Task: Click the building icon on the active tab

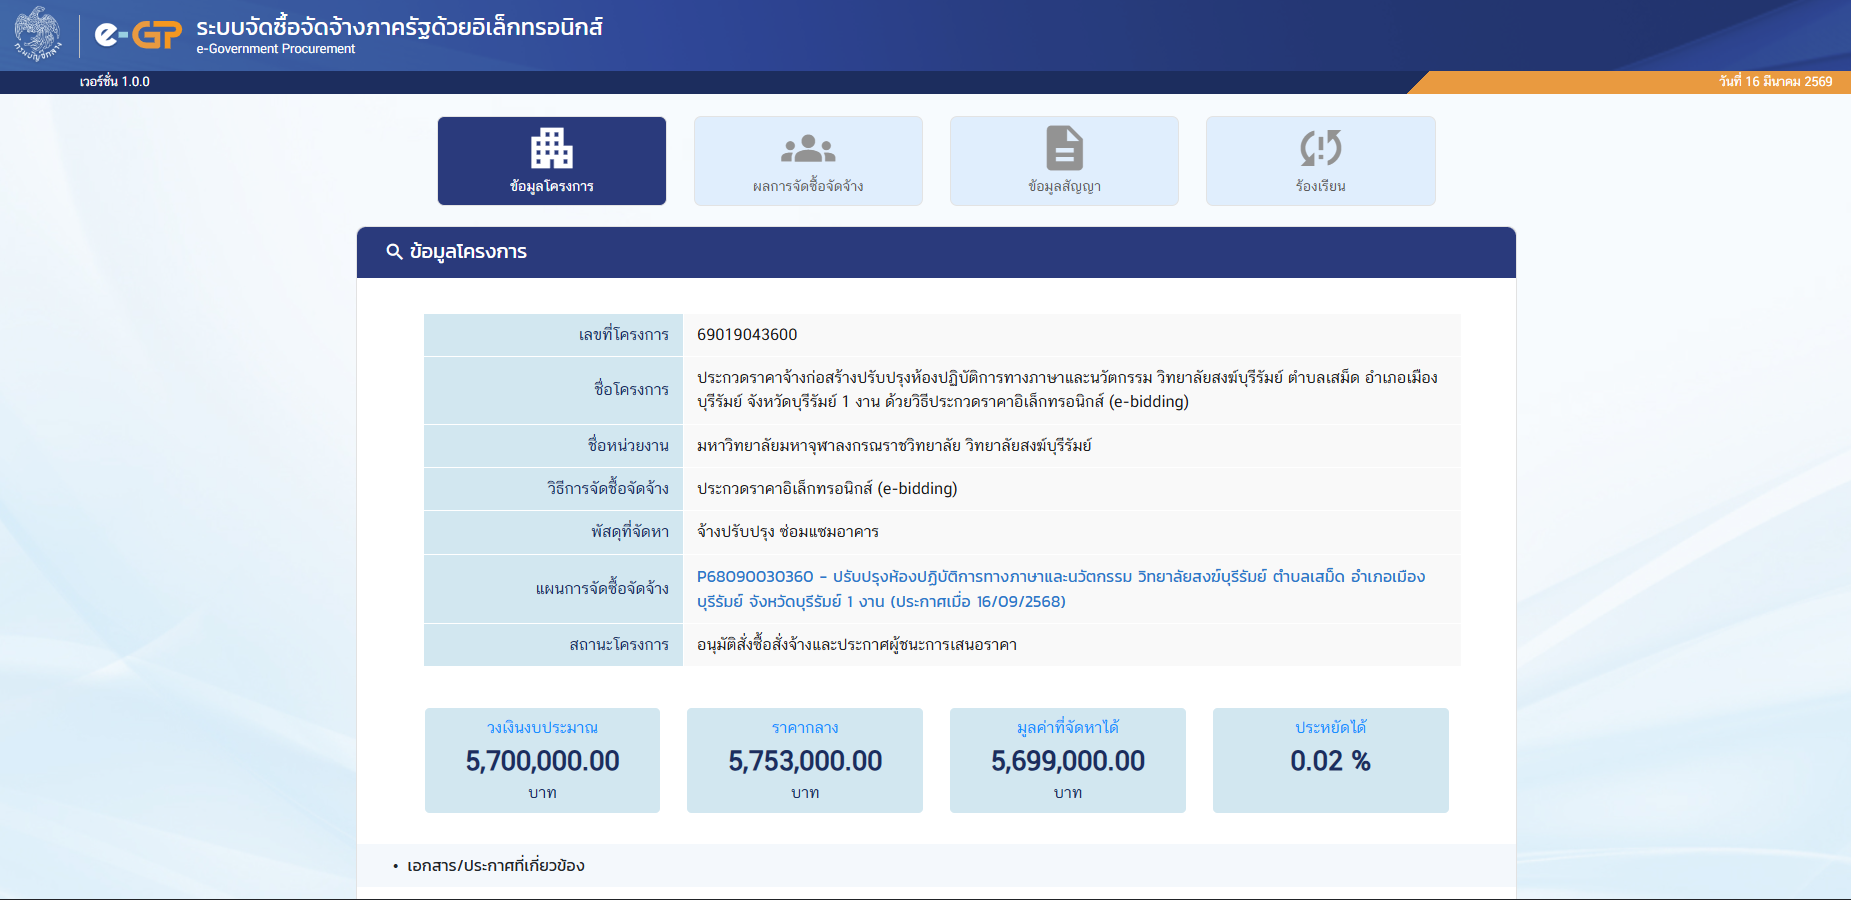Action: (x=551, y=148)
